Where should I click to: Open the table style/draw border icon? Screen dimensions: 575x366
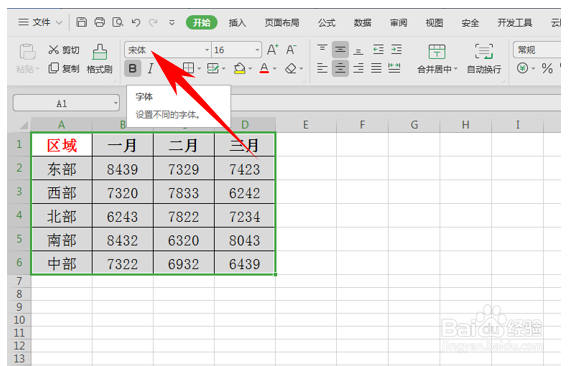coord(213,68)
